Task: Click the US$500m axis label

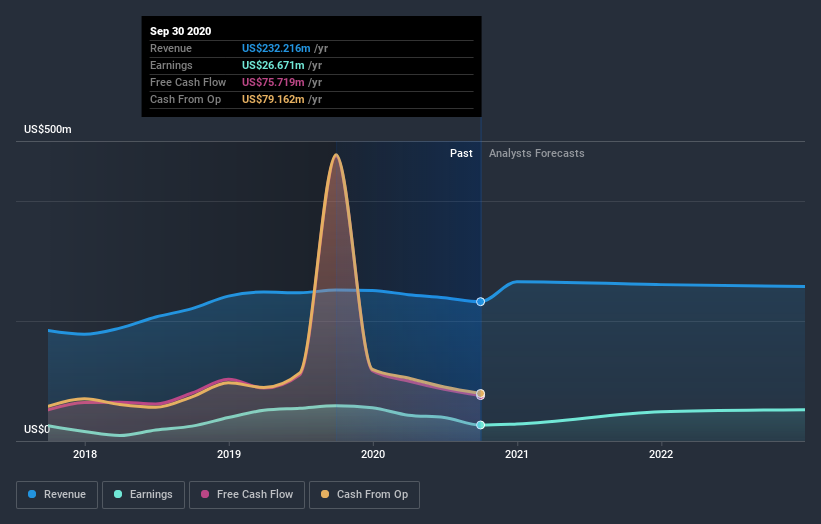Action: (x=48, y=129)
